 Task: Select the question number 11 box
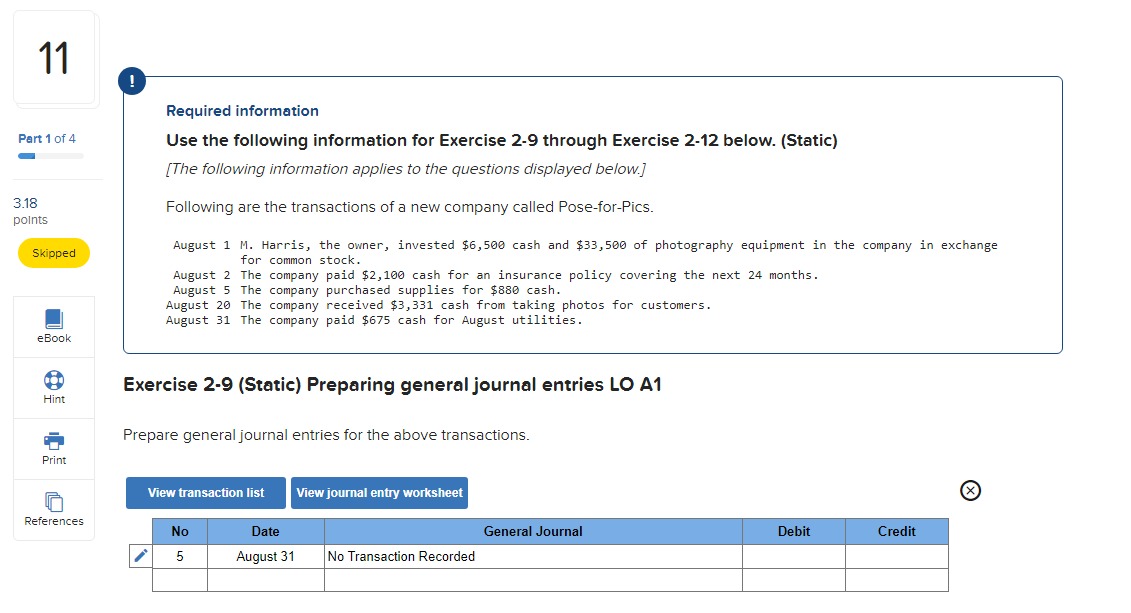coord(55,59)
